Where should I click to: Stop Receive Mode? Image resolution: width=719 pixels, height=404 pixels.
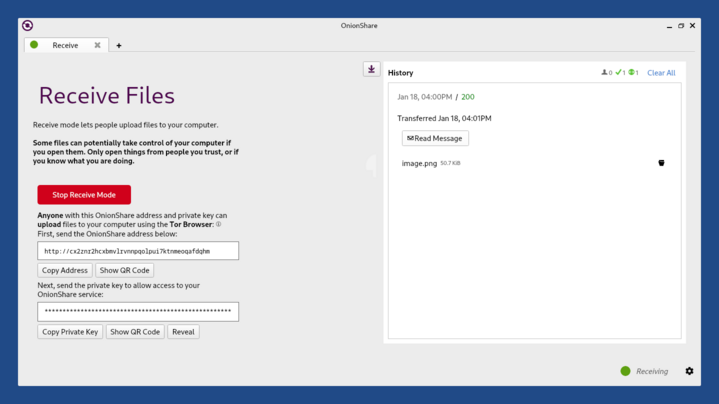[84, 195]
